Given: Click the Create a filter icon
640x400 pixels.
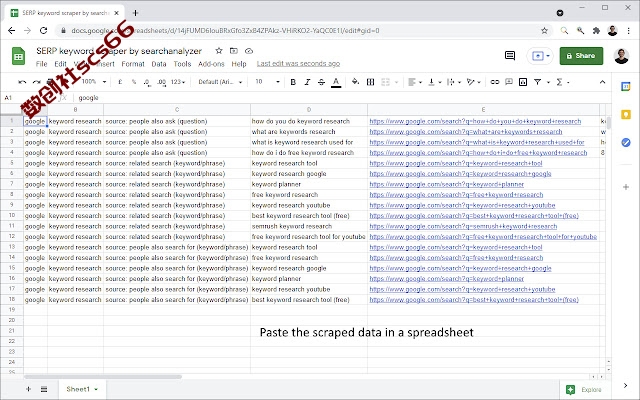Looking at the screenshot, I should (538, 82).
